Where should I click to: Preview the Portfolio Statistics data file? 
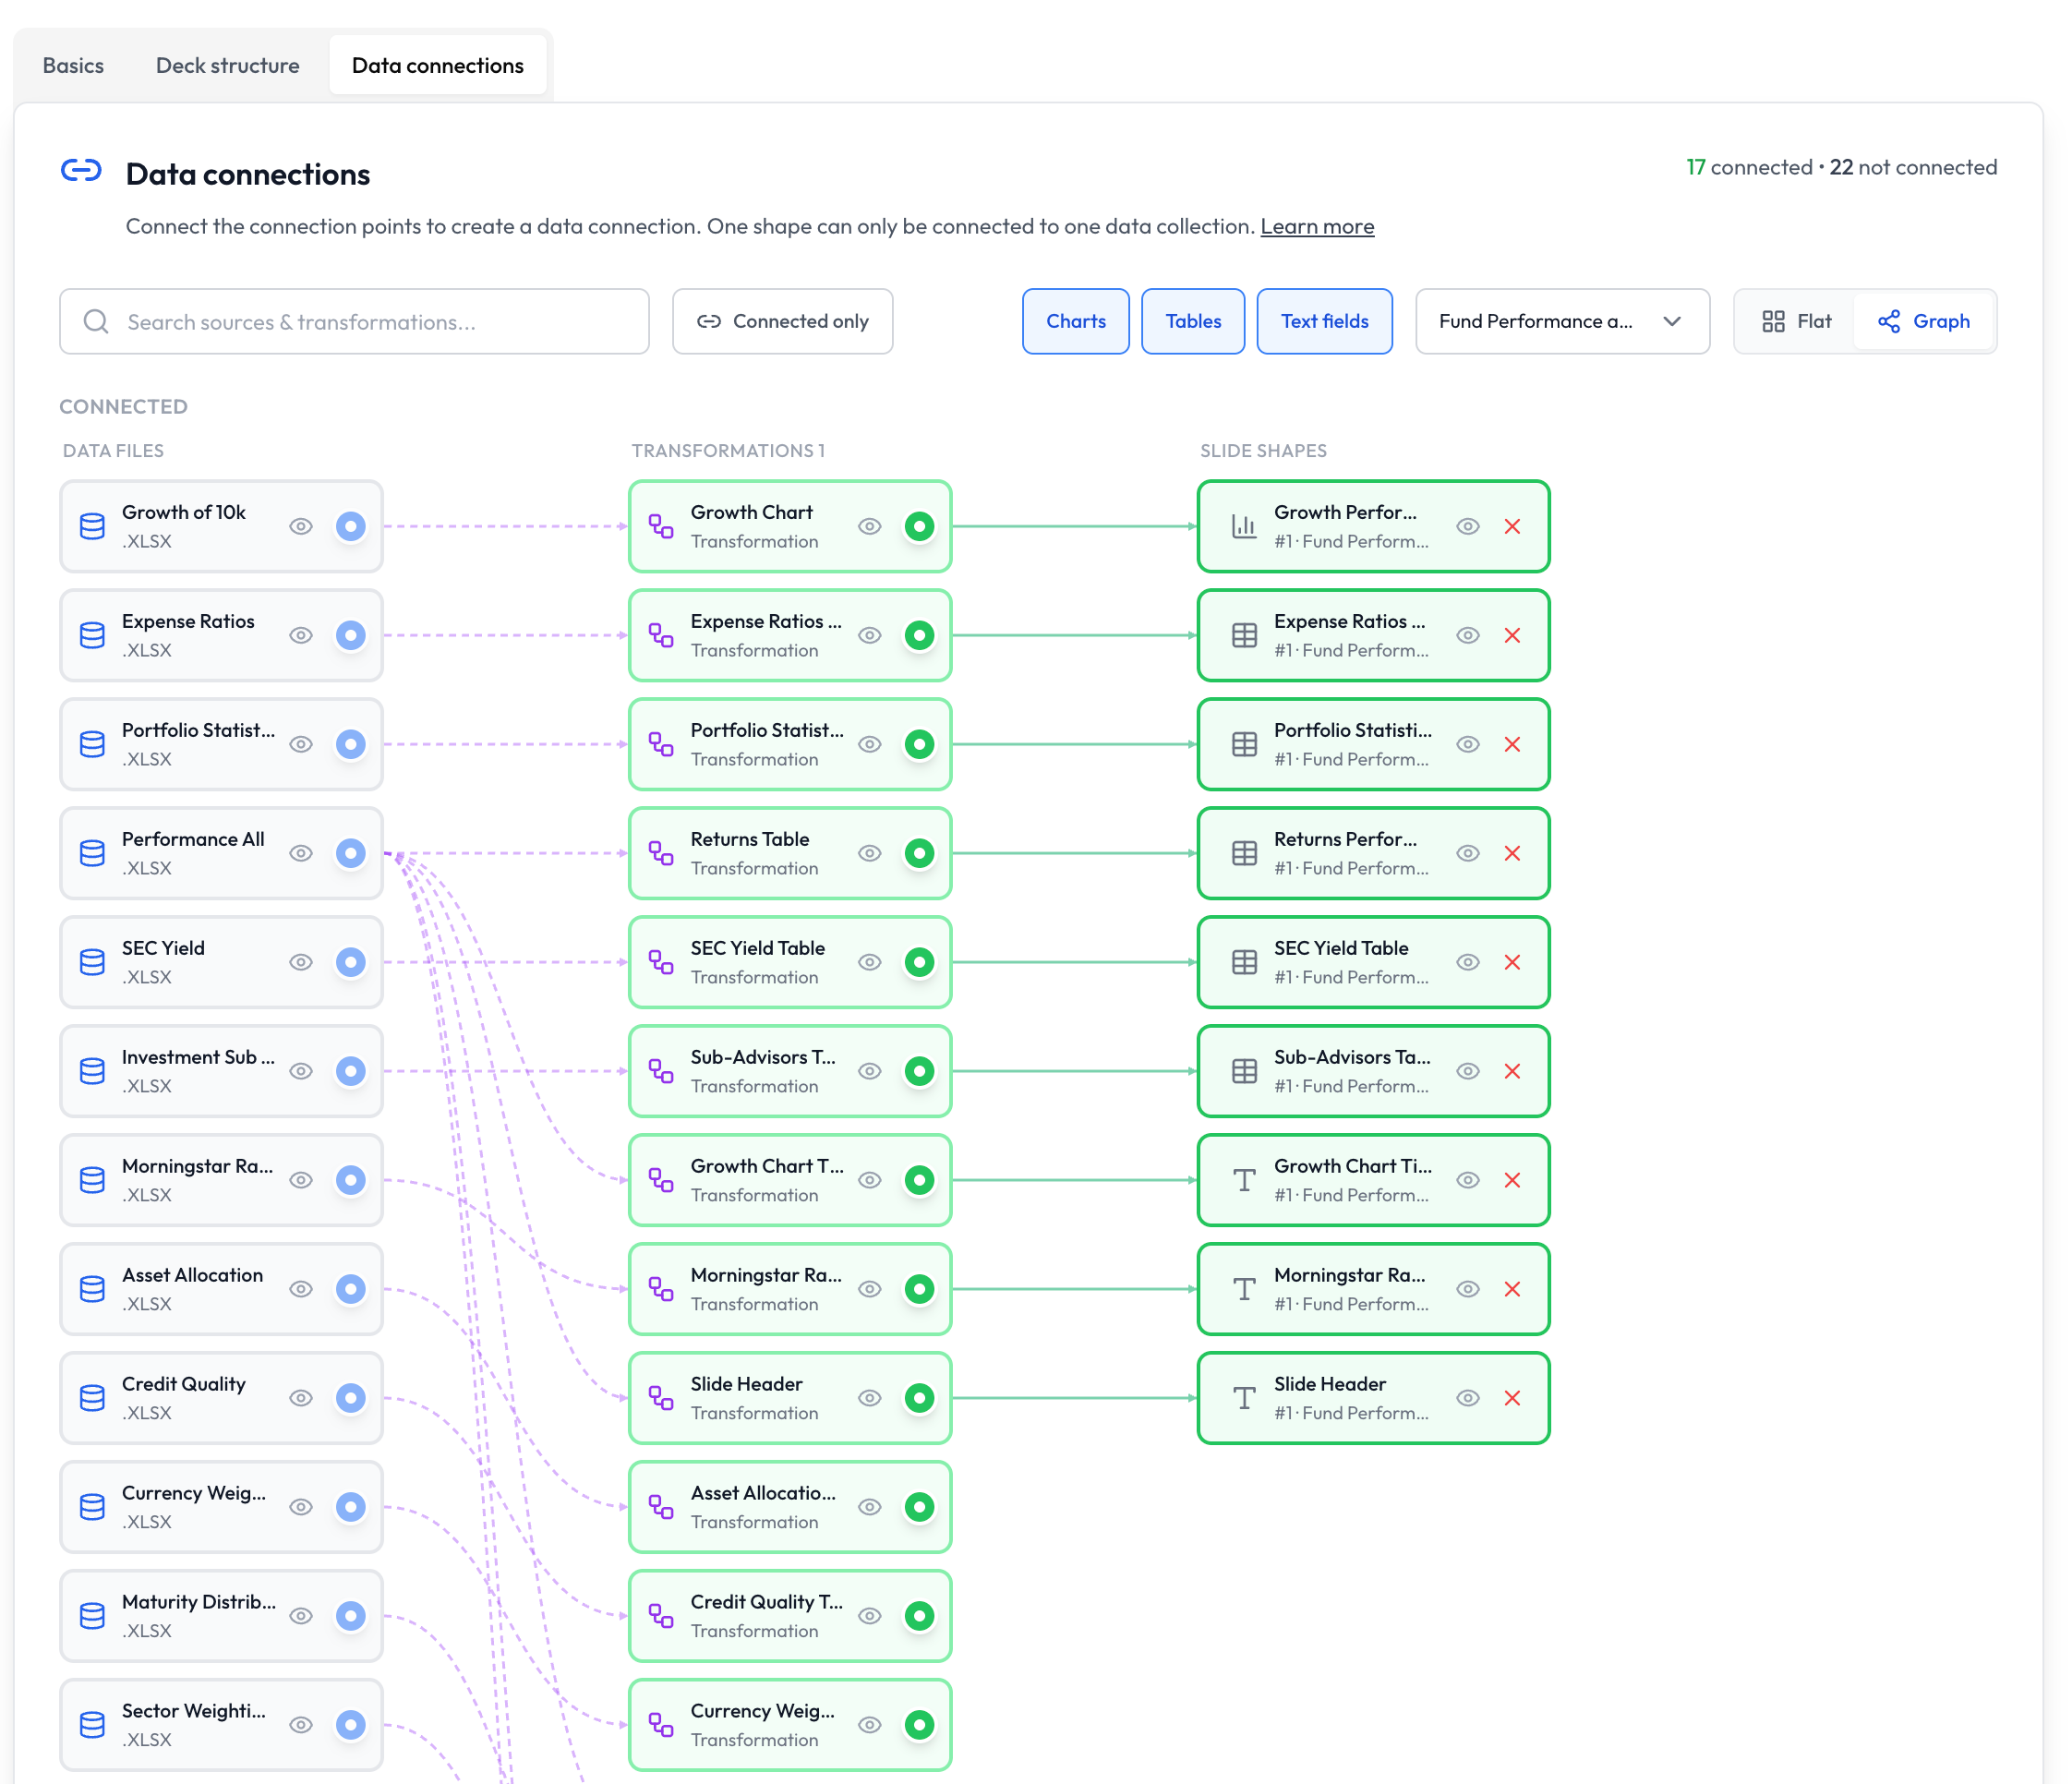301,744
